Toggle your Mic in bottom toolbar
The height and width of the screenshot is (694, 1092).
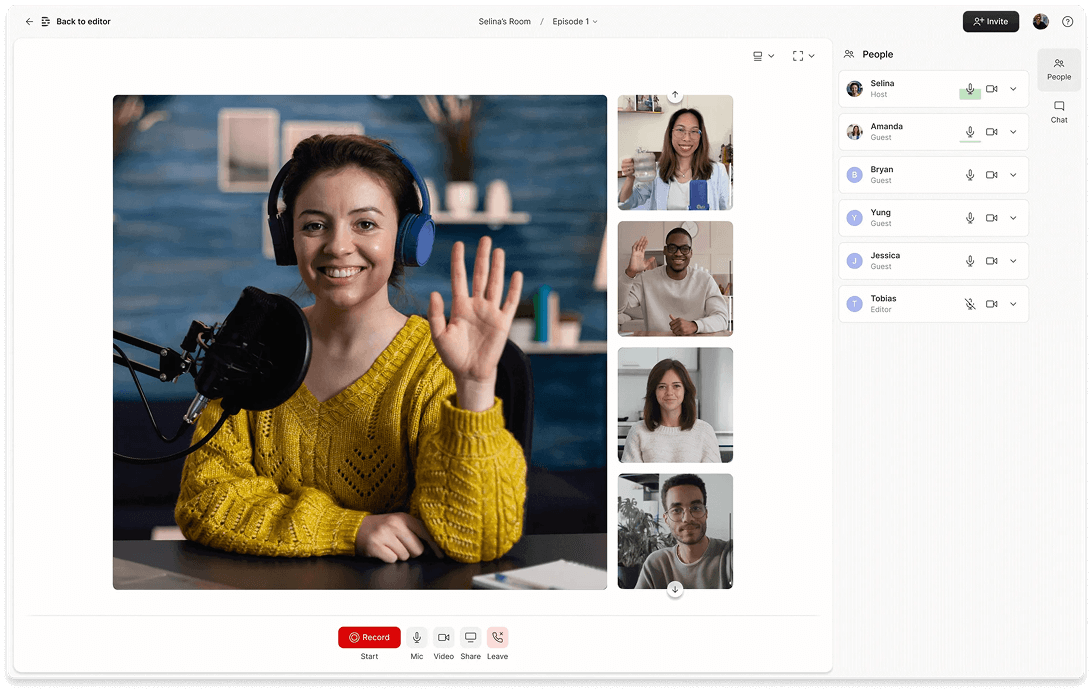(x=417, y=638)
